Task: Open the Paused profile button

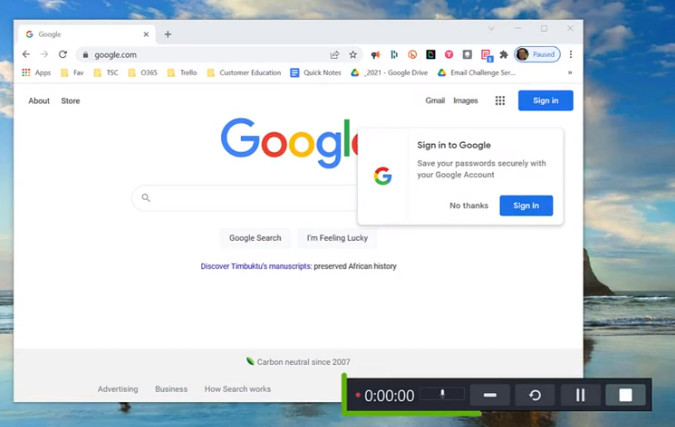Action: pyautogui.click(x=537, y=54)
